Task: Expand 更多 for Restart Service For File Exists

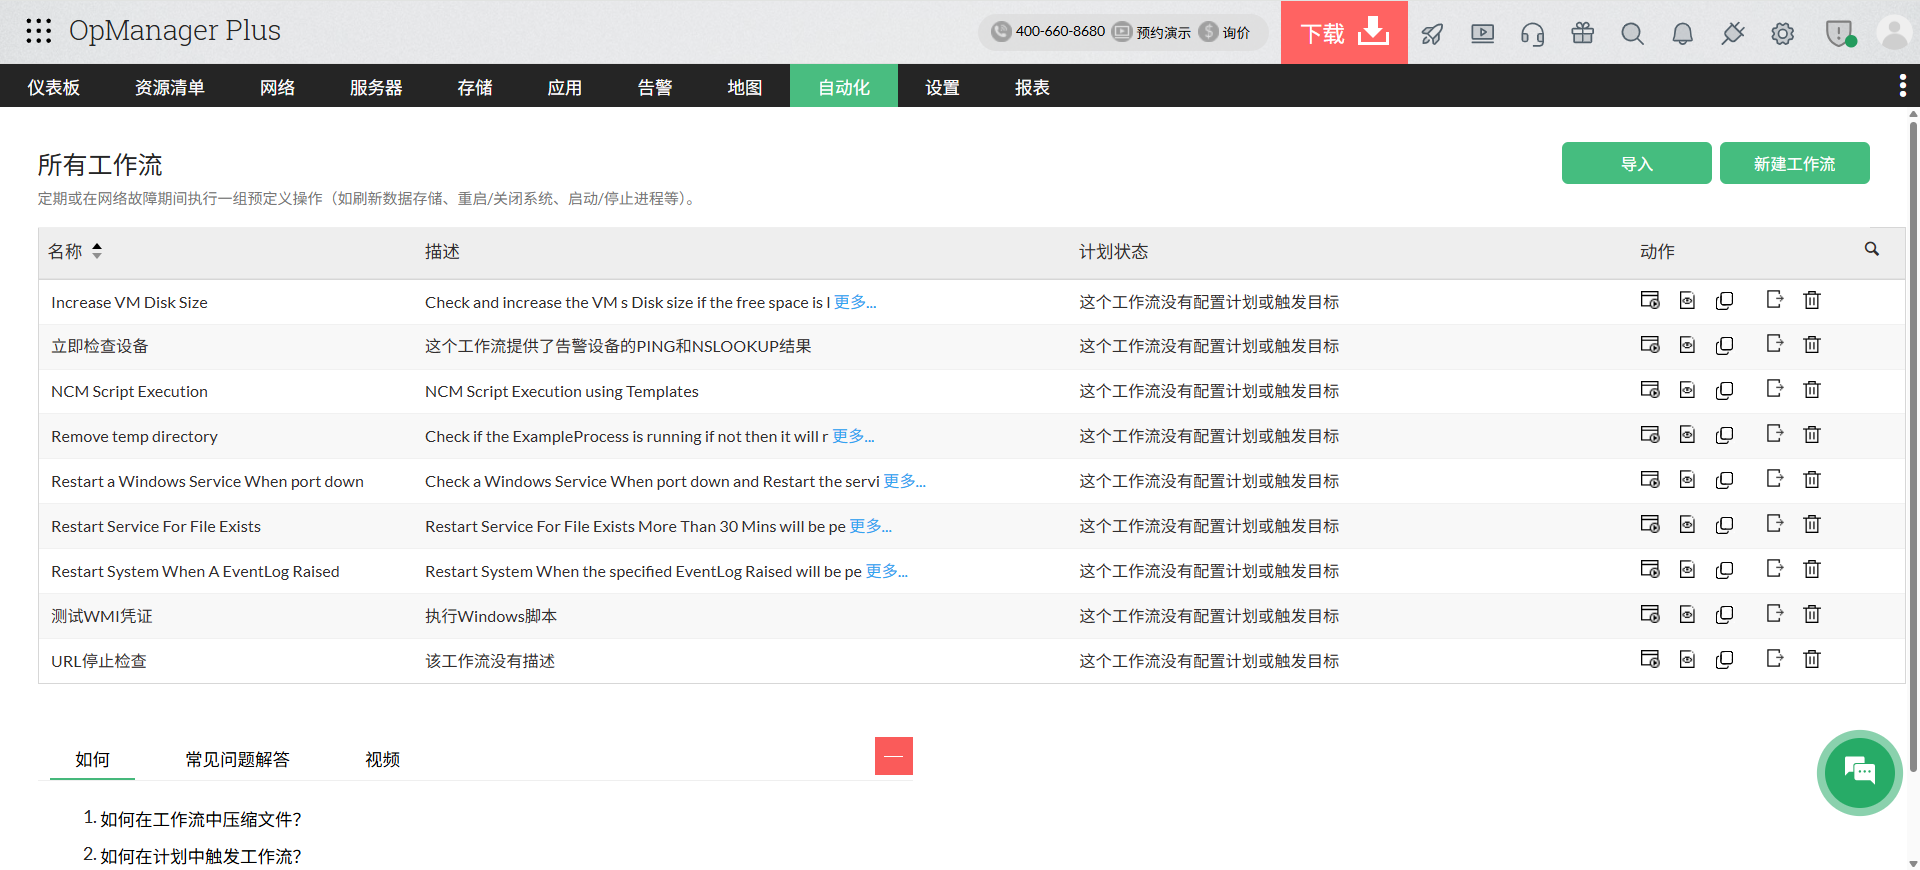Action: coord(870,526)
